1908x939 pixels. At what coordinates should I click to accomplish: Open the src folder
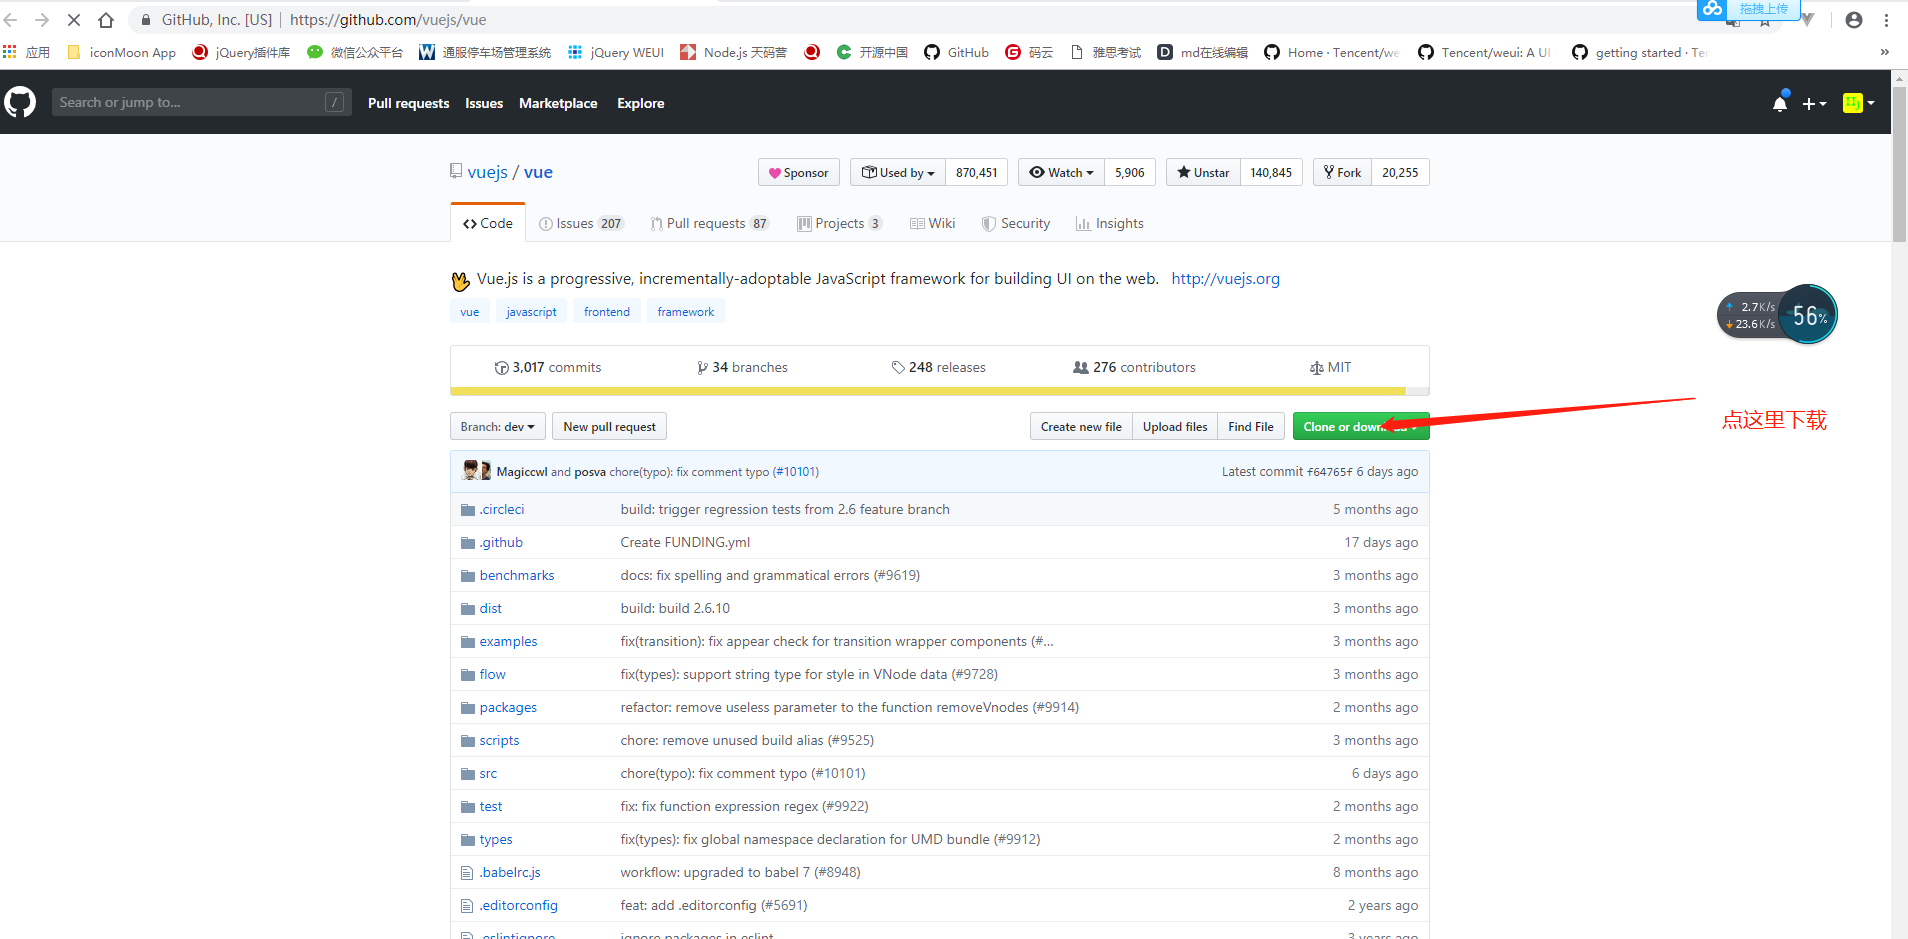coord(488,773)
